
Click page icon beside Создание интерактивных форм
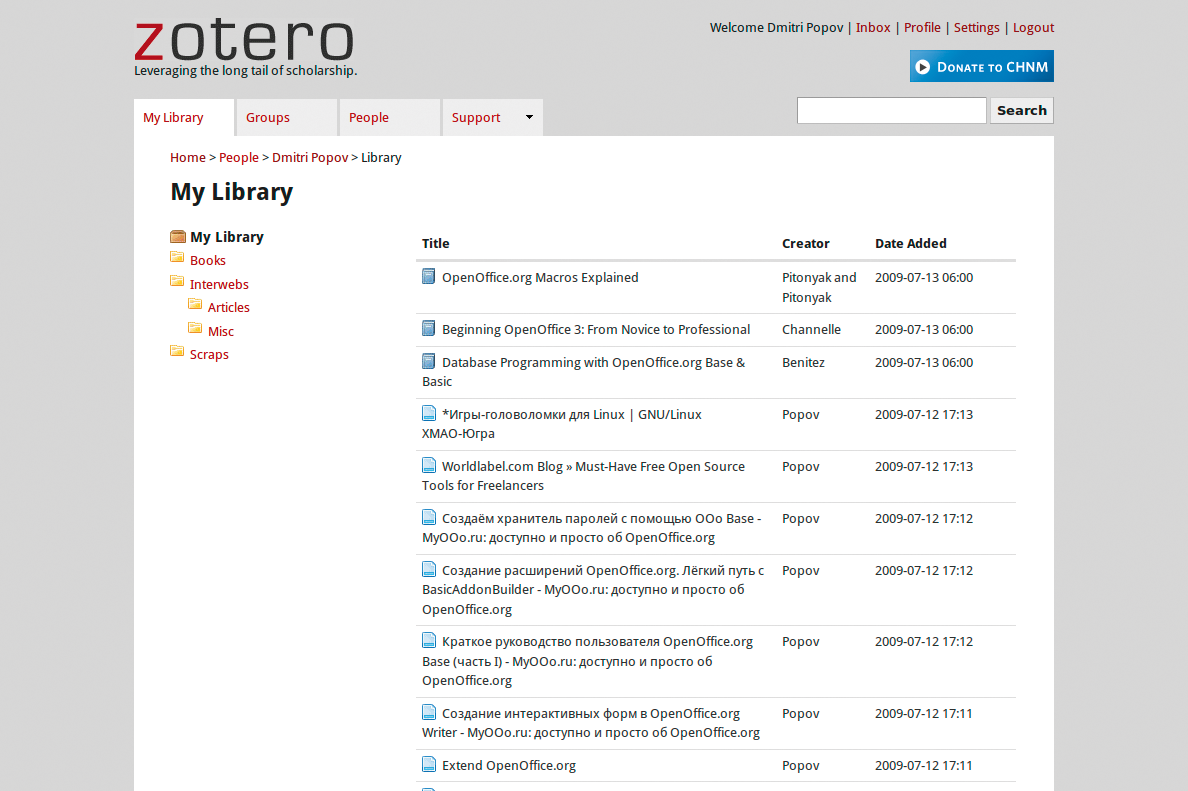click(429, 712)
